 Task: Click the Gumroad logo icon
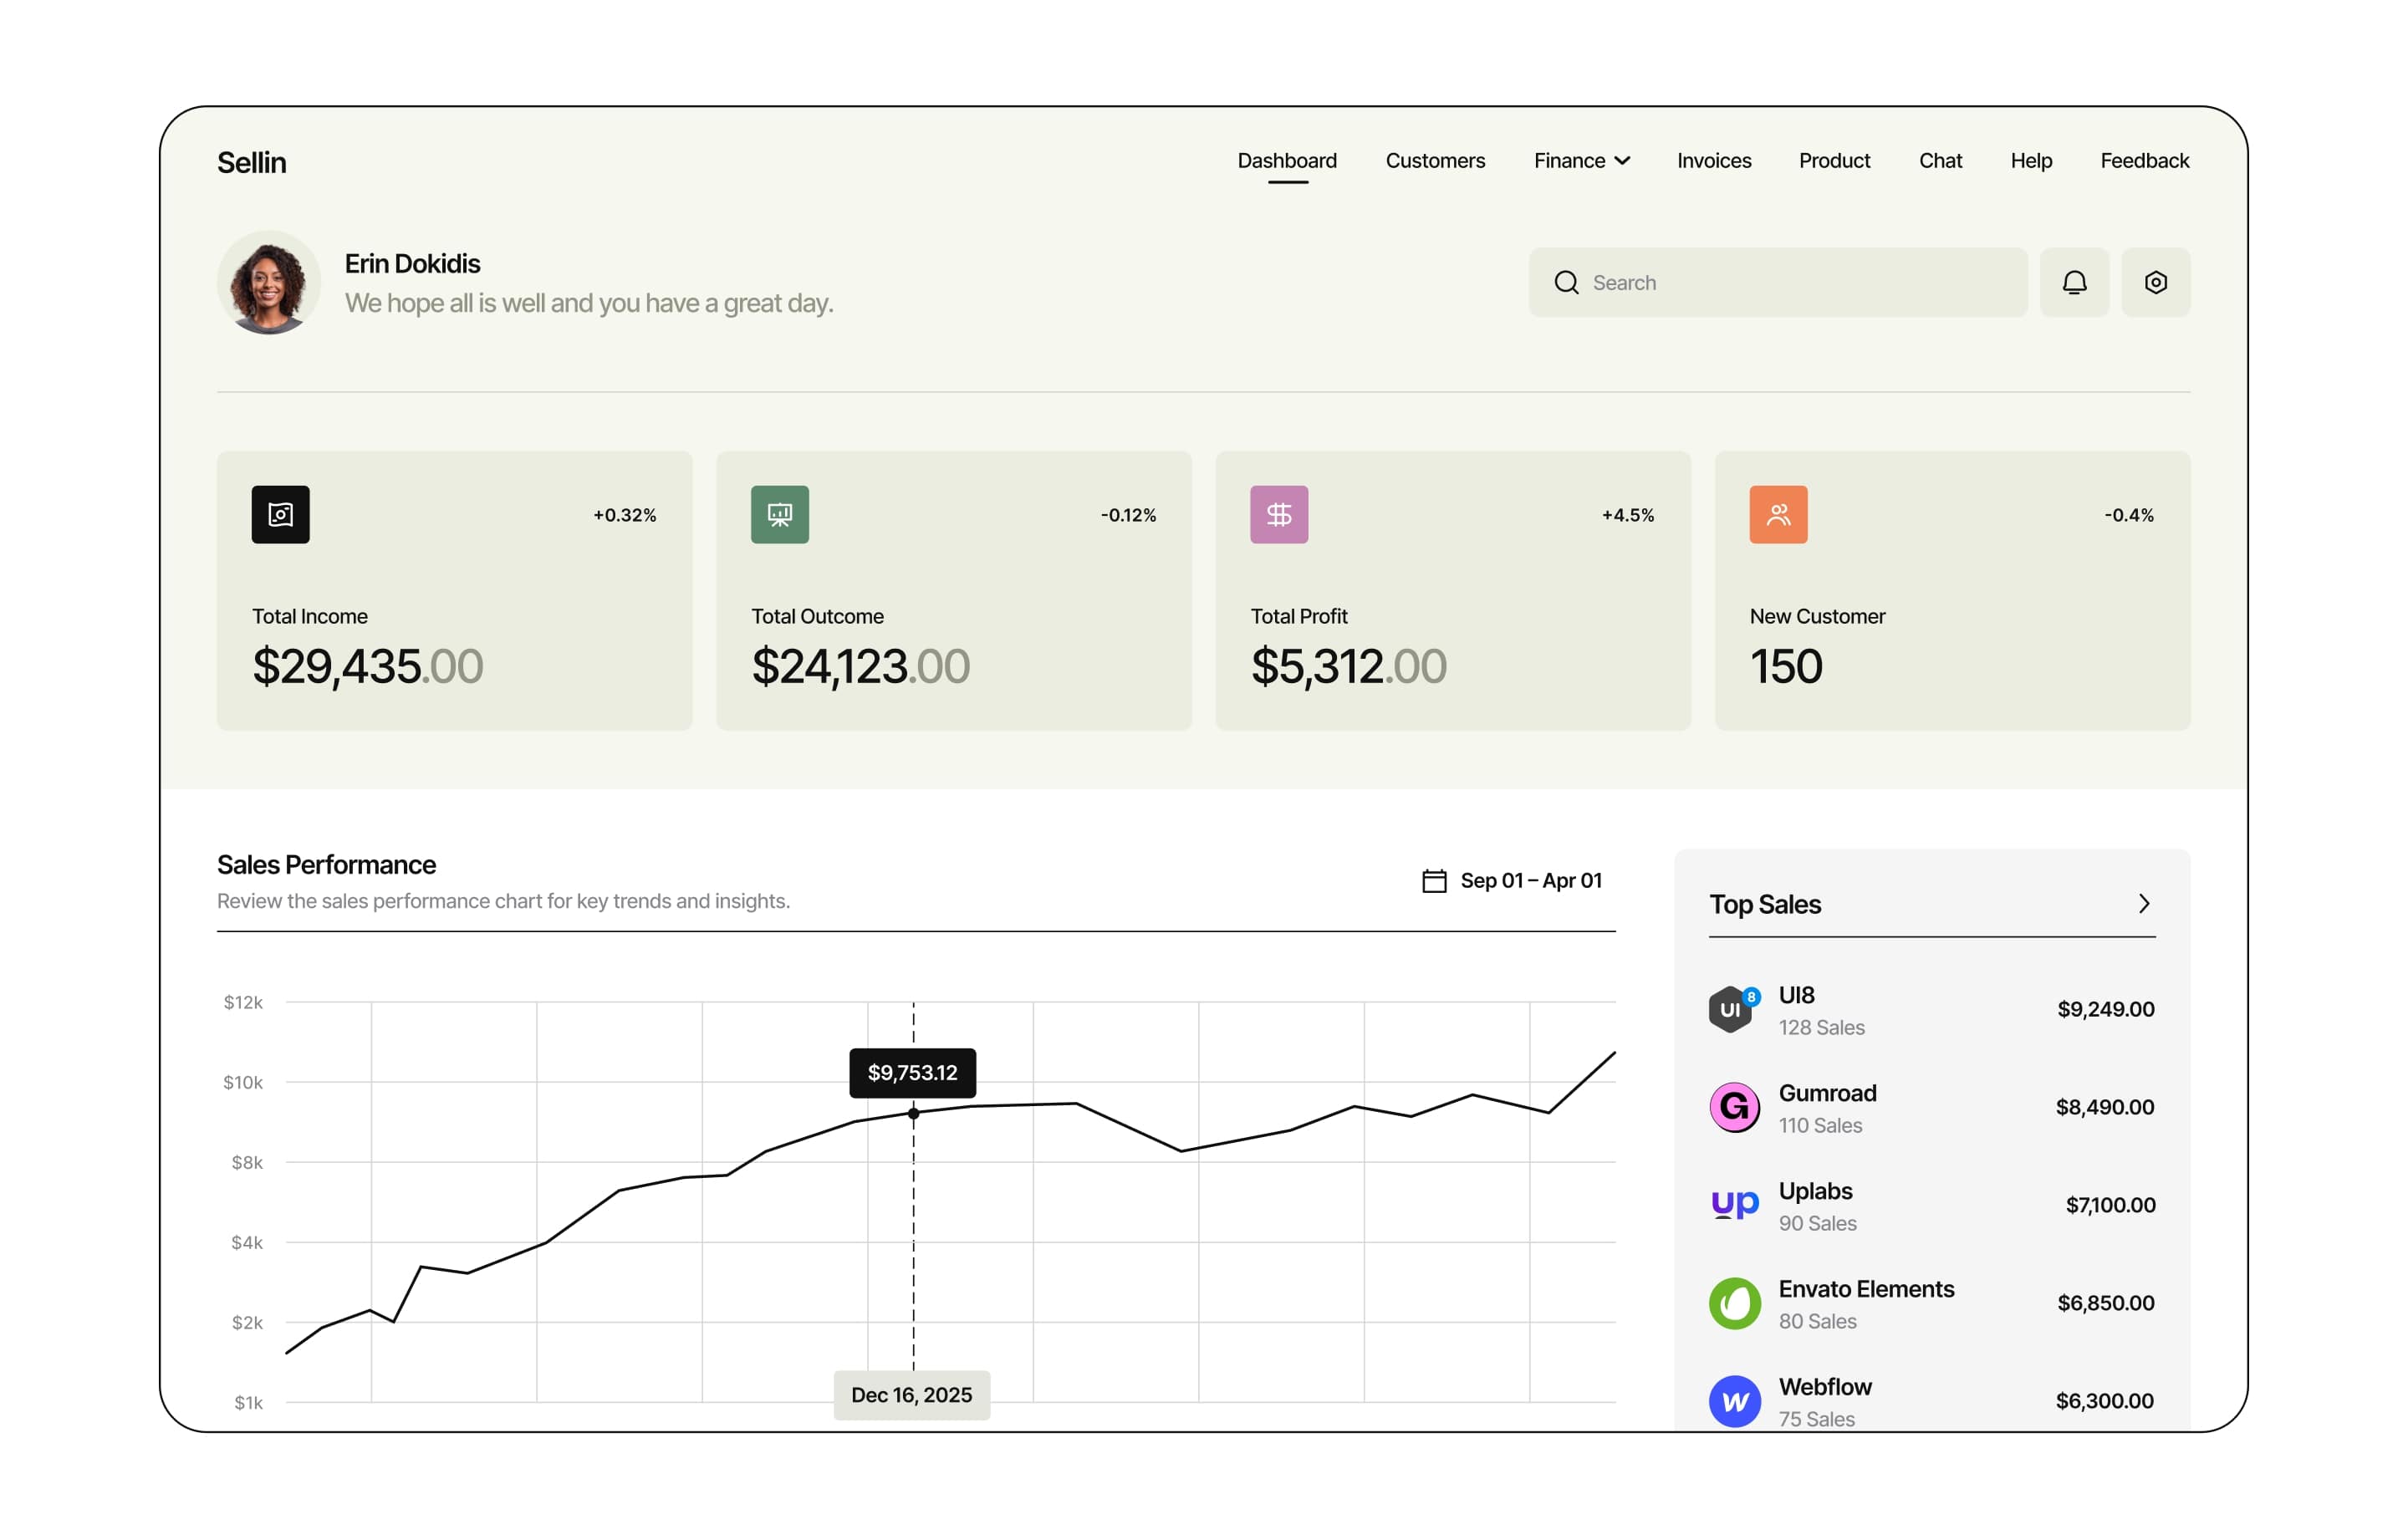pyautogui.click(x=1733, y=1107)
